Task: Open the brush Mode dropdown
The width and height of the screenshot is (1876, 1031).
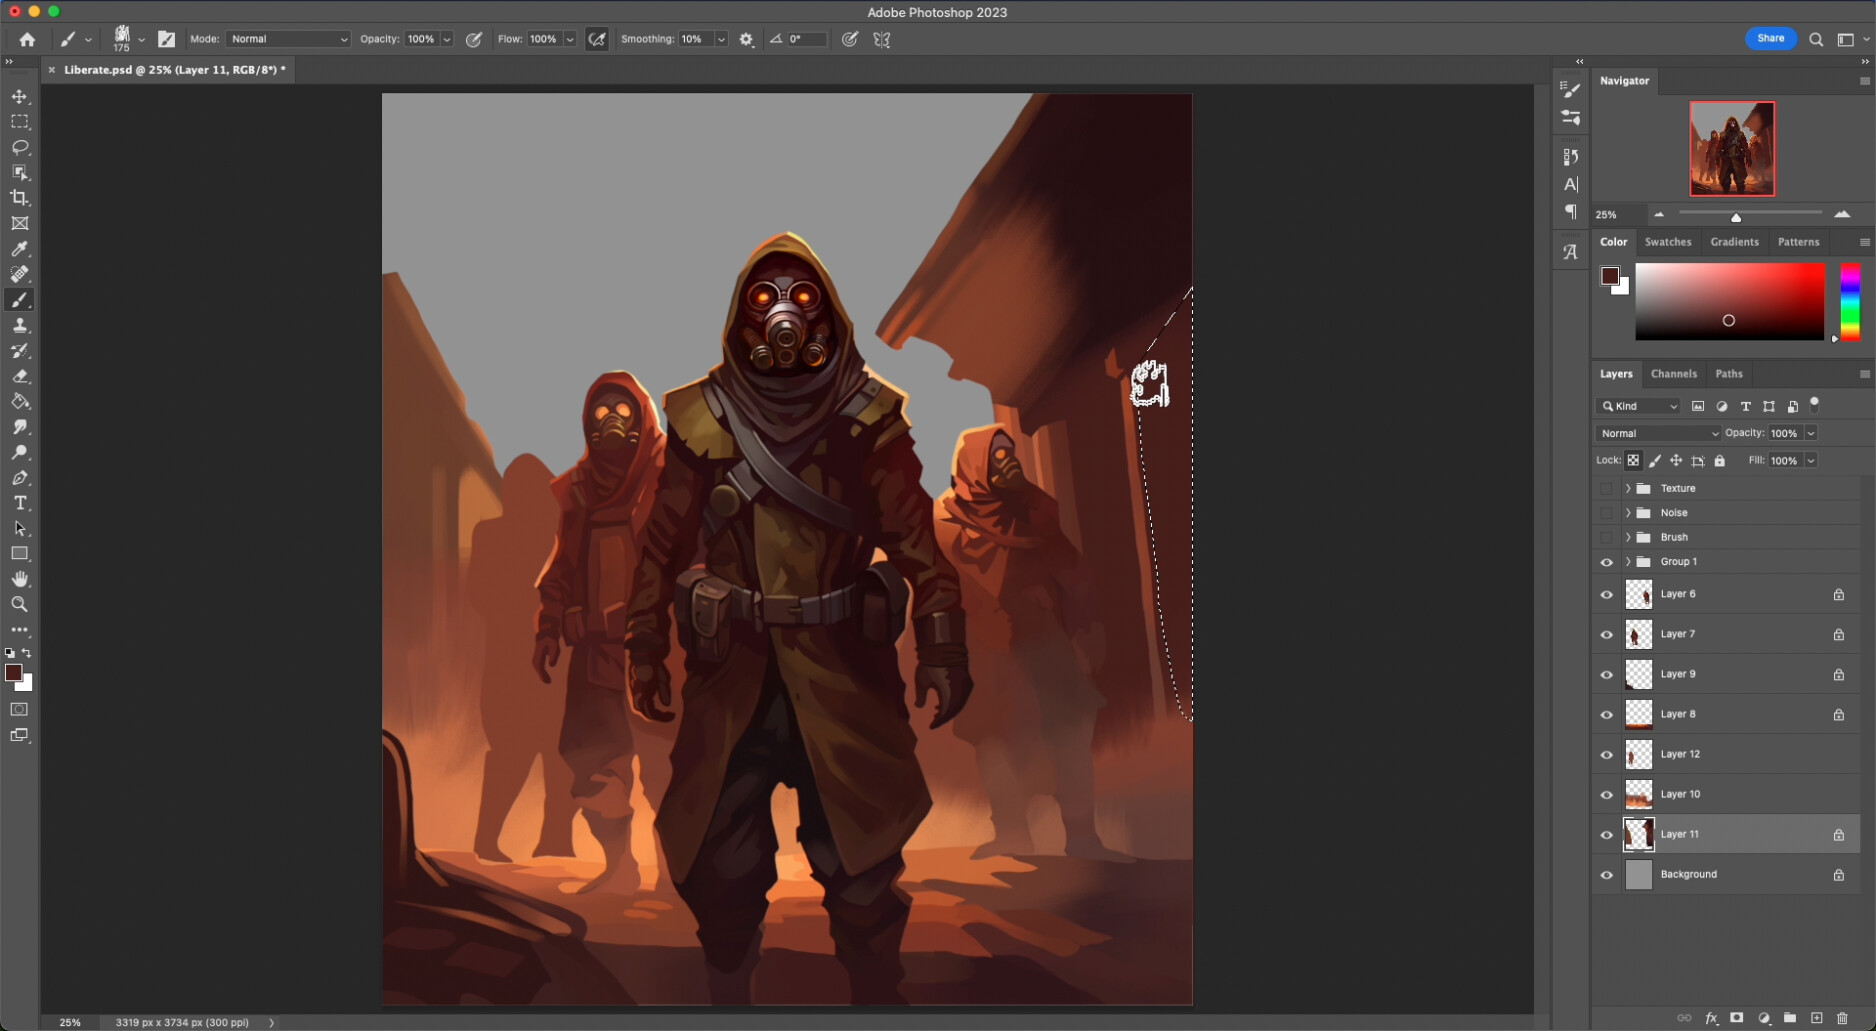Action: [288, 39]
